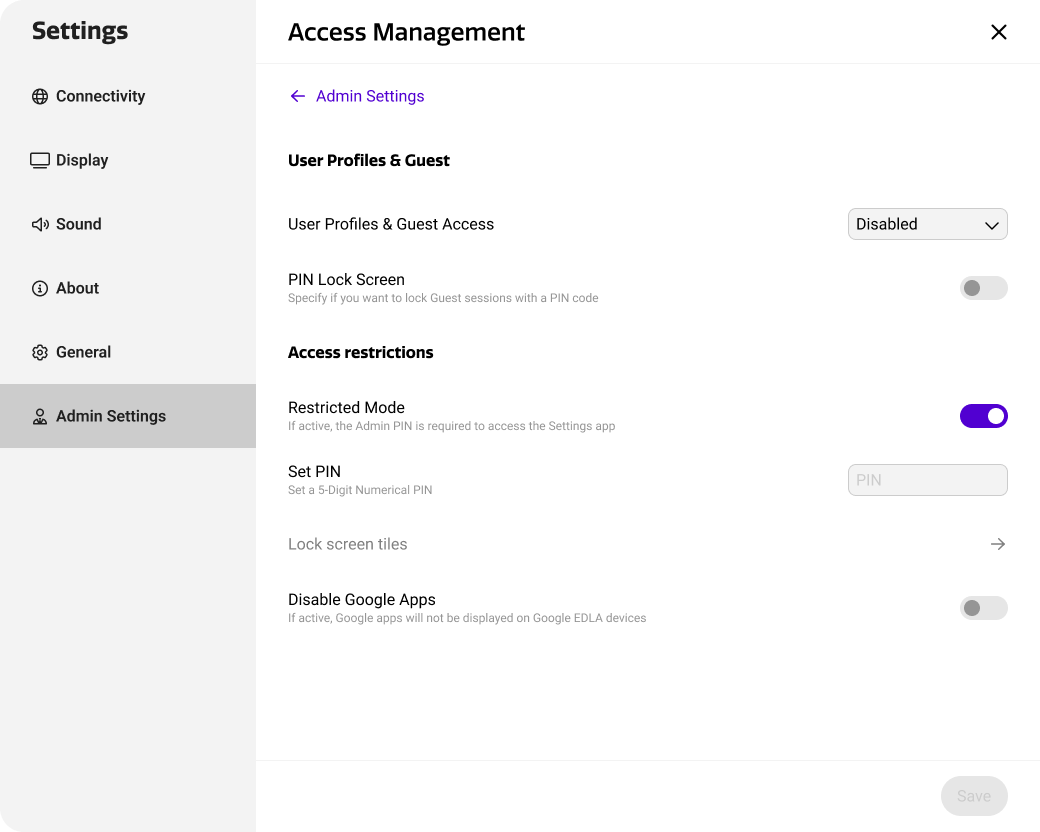This screenshot has width=1040, height=832.
Task: Click the Lock screen tiles arrow icon
Action: 997,544
